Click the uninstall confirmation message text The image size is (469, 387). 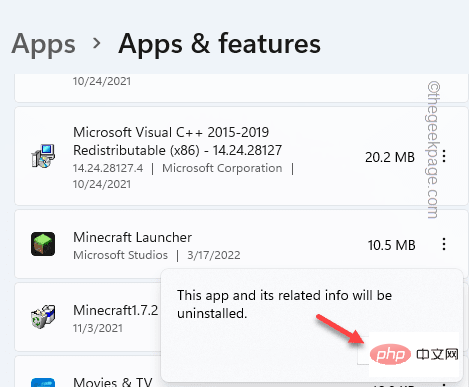[284, 304]
